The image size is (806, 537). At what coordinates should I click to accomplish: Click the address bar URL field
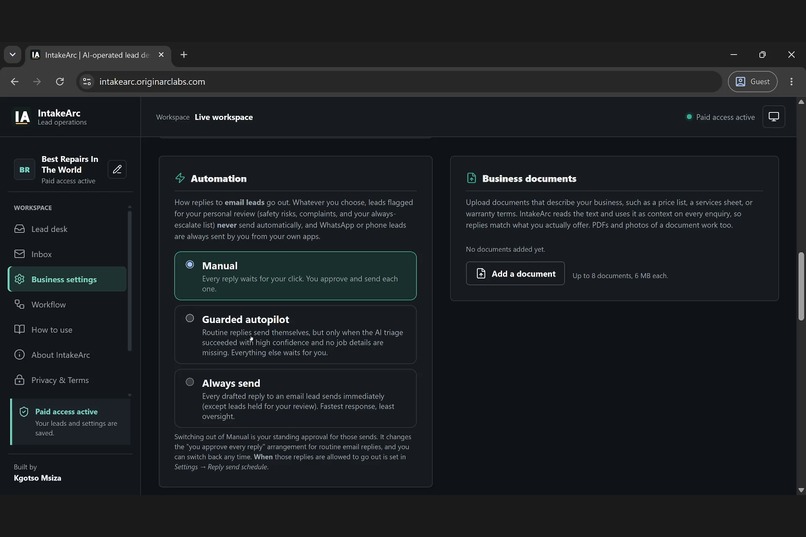[398, 82]
